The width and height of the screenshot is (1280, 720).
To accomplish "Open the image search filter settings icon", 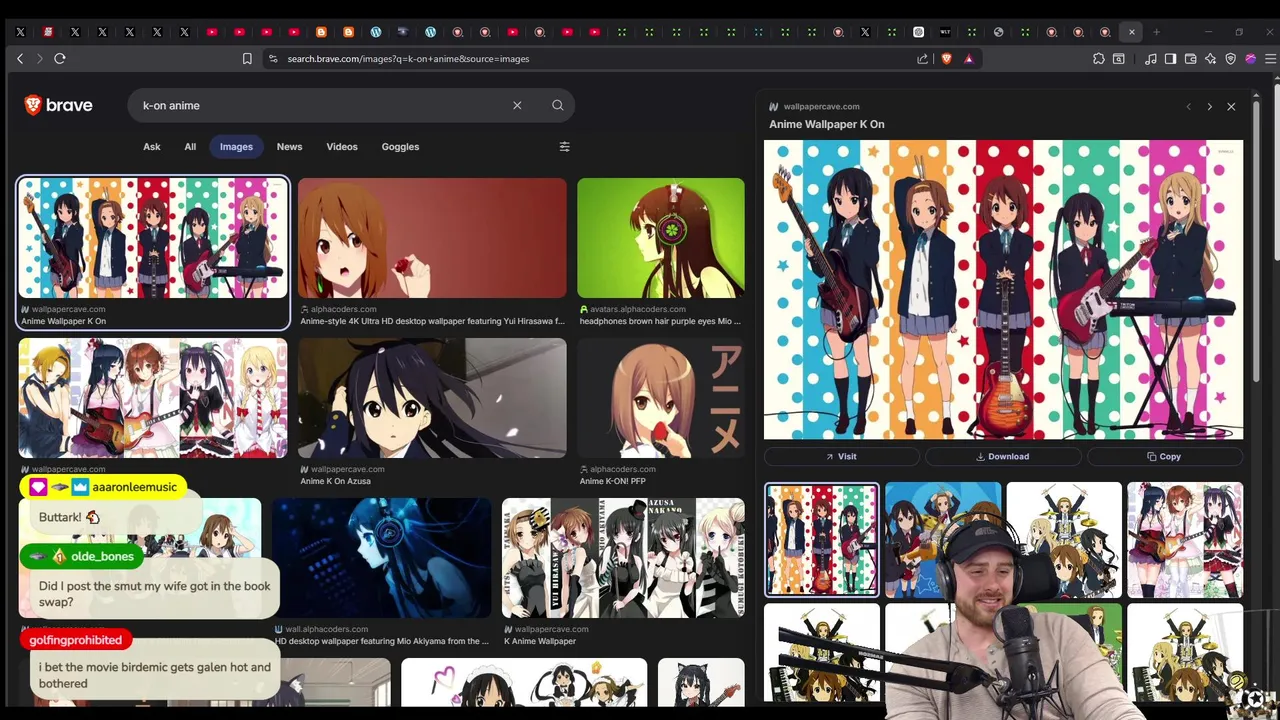I will point(564,146).
